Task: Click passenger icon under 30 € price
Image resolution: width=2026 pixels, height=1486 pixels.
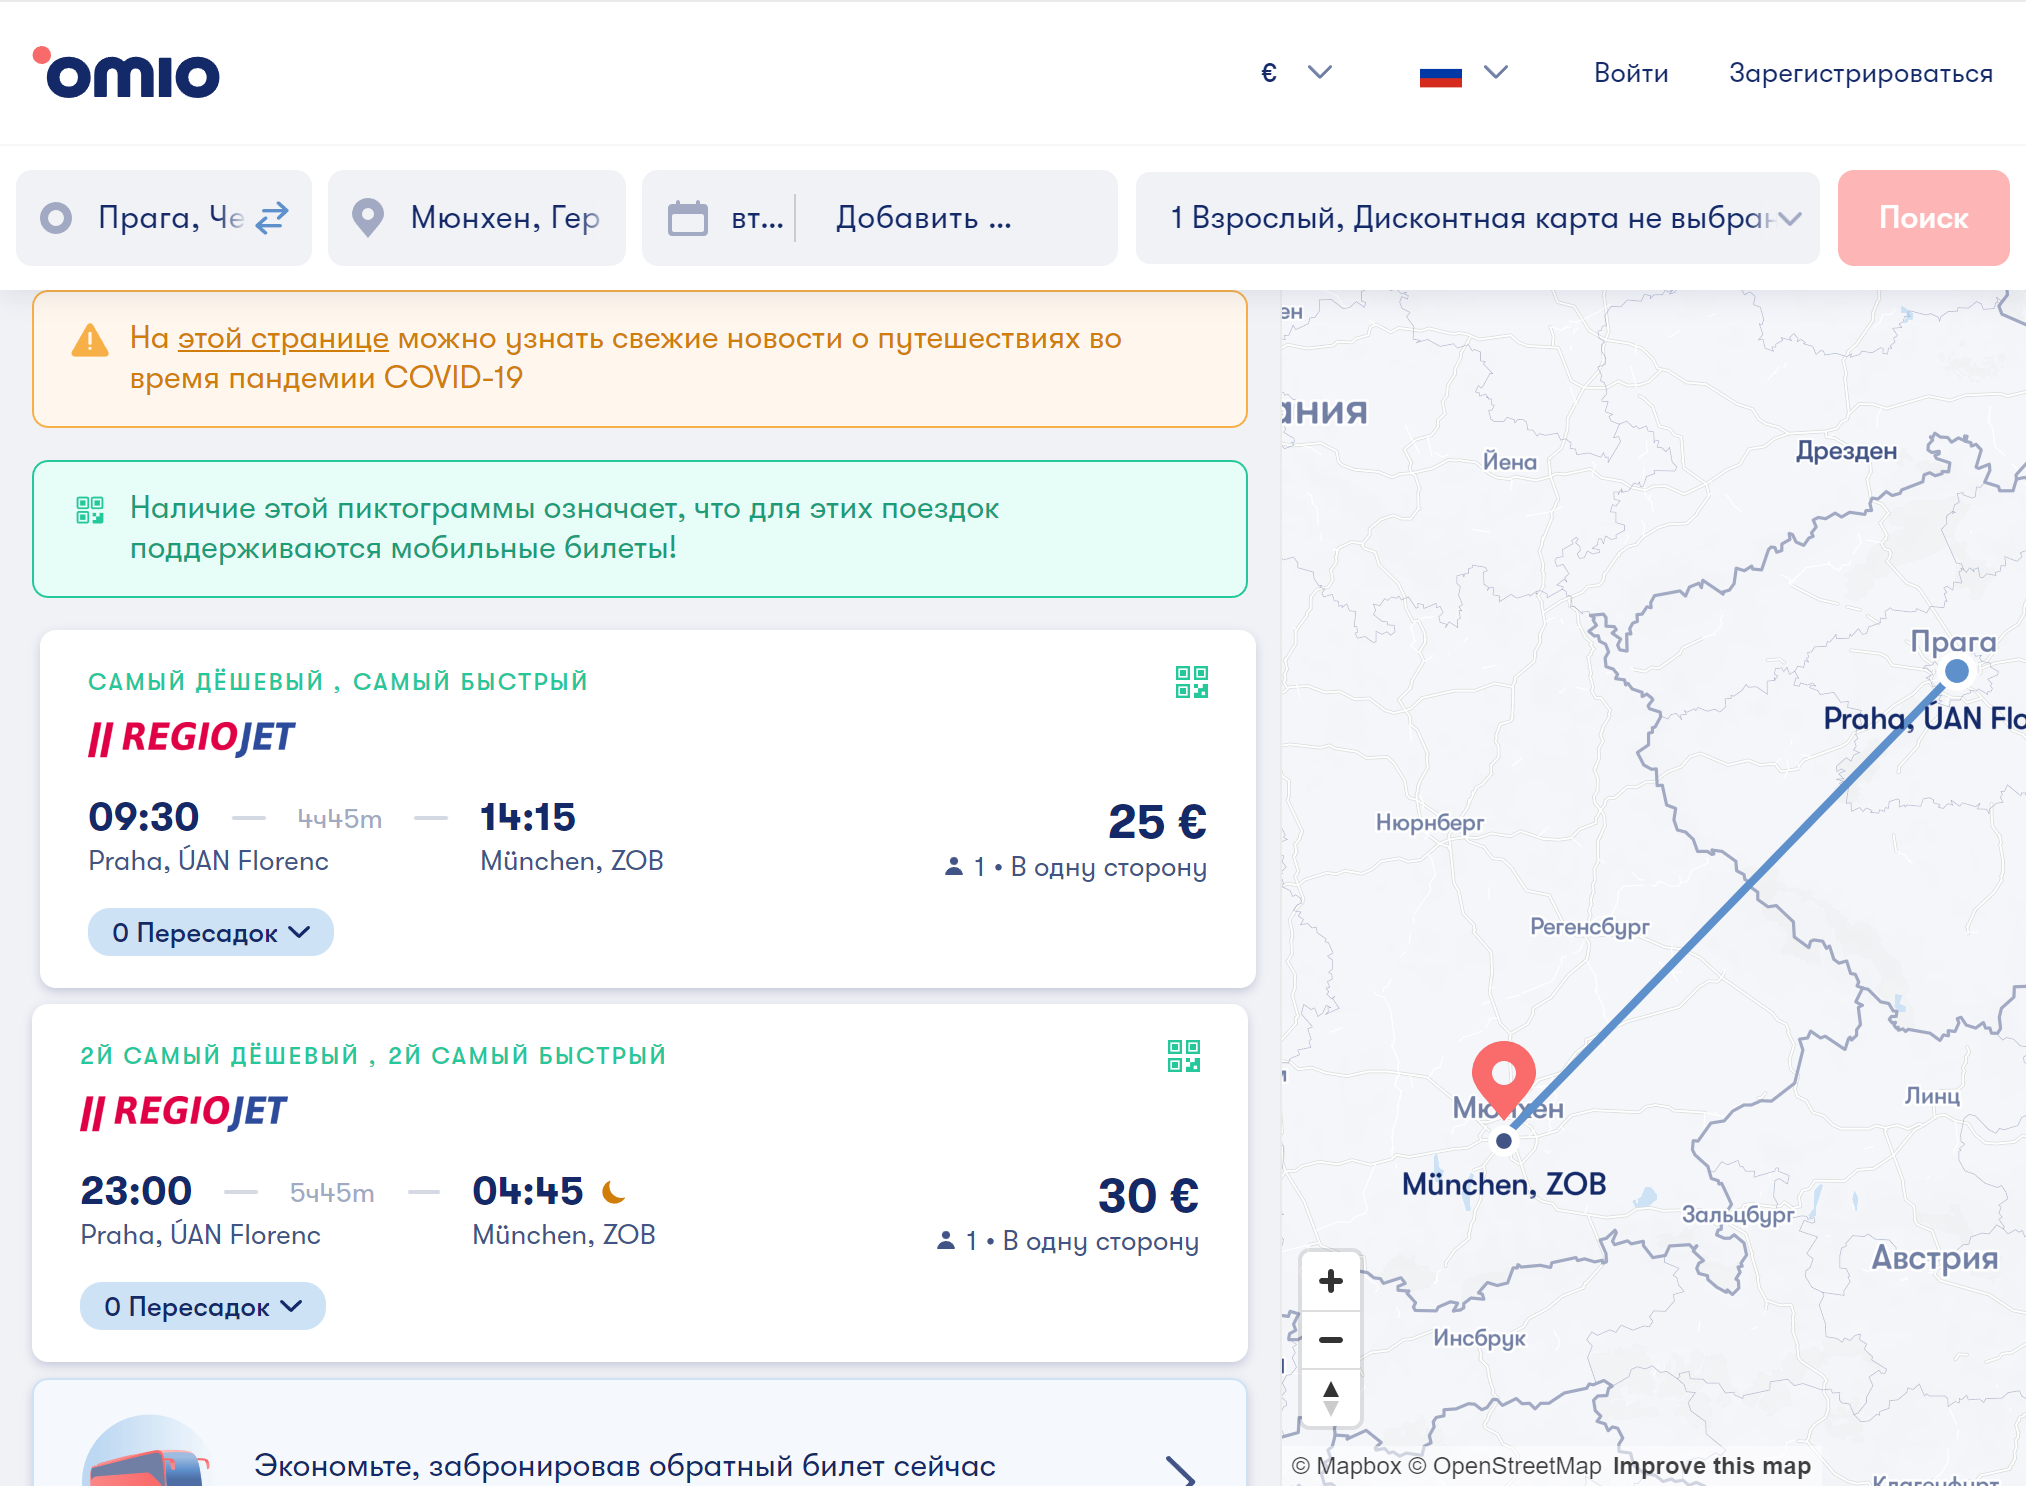Action: [946, 1241]
